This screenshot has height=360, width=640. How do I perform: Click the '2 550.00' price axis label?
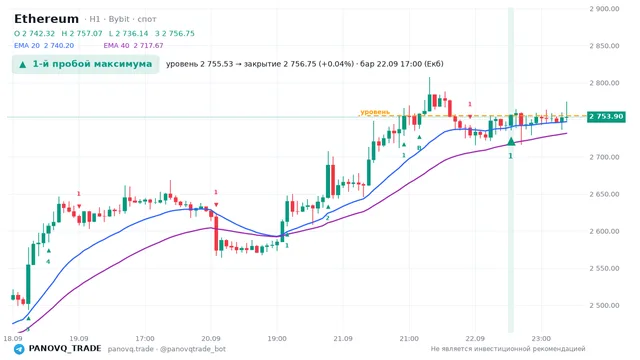point(604,268)
